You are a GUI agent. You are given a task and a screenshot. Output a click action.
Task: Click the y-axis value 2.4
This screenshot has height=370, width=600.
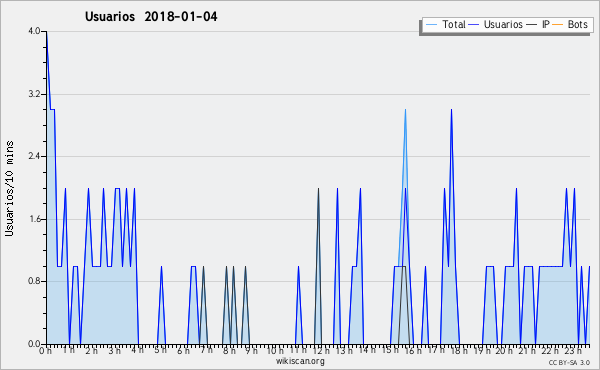(34, 156)
